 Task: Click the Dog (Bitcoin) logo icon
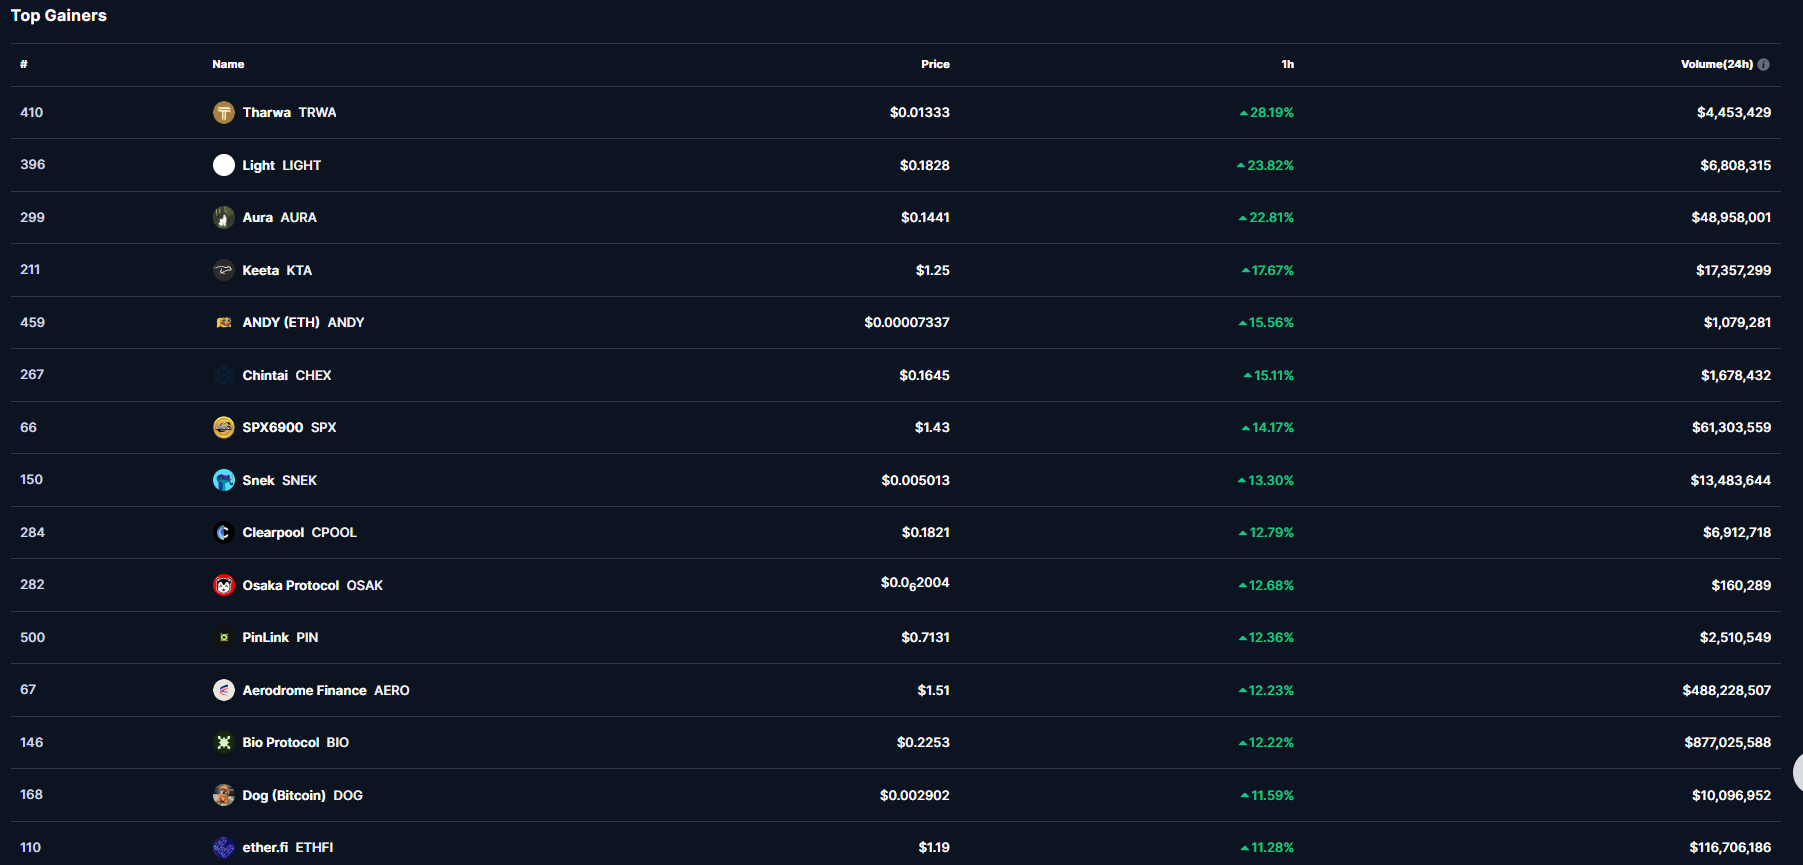[224, 795]
